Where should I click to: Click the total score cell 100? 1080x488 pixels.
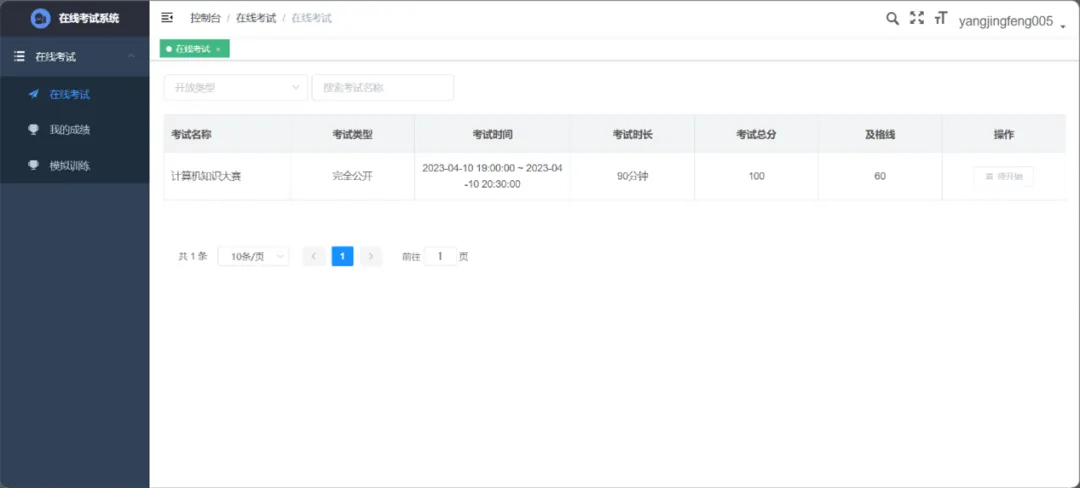756,176
